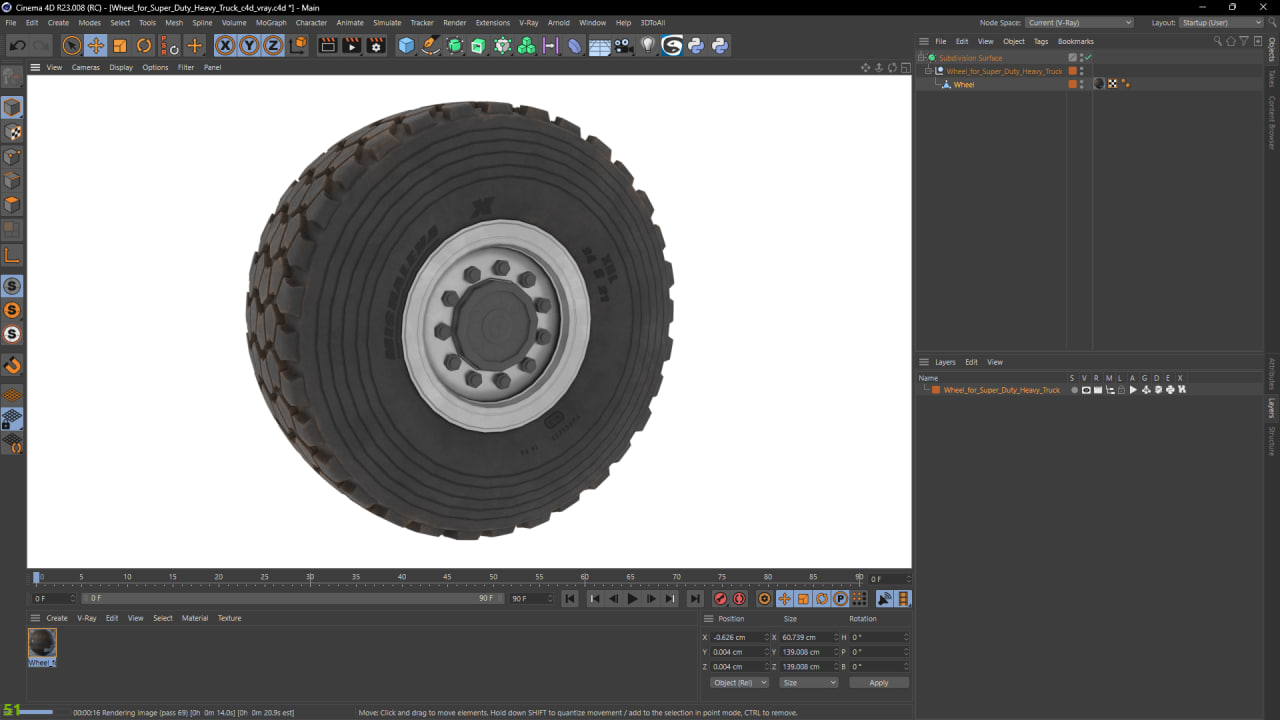The height and width of the screenshot is (720, 1280).
Task: Toggle Autokeying button
Action: [x=740, y=599]
